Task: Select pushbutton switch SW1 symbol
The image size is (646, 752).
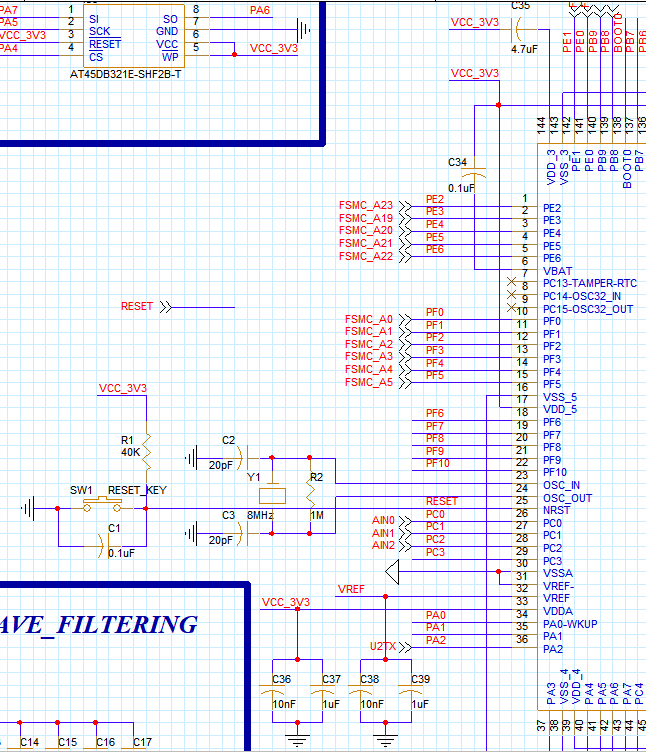Action: [102, 505]
